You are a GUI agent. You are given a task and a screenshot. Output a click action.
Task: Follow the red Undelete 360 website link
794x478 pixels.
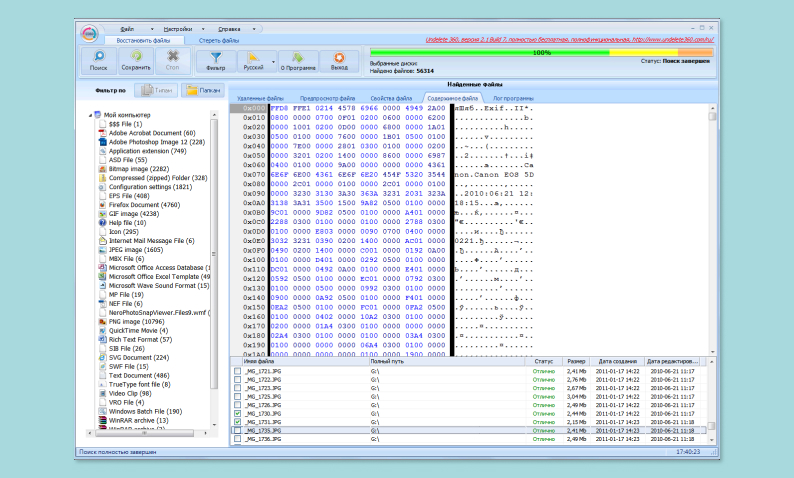[570, 39]
